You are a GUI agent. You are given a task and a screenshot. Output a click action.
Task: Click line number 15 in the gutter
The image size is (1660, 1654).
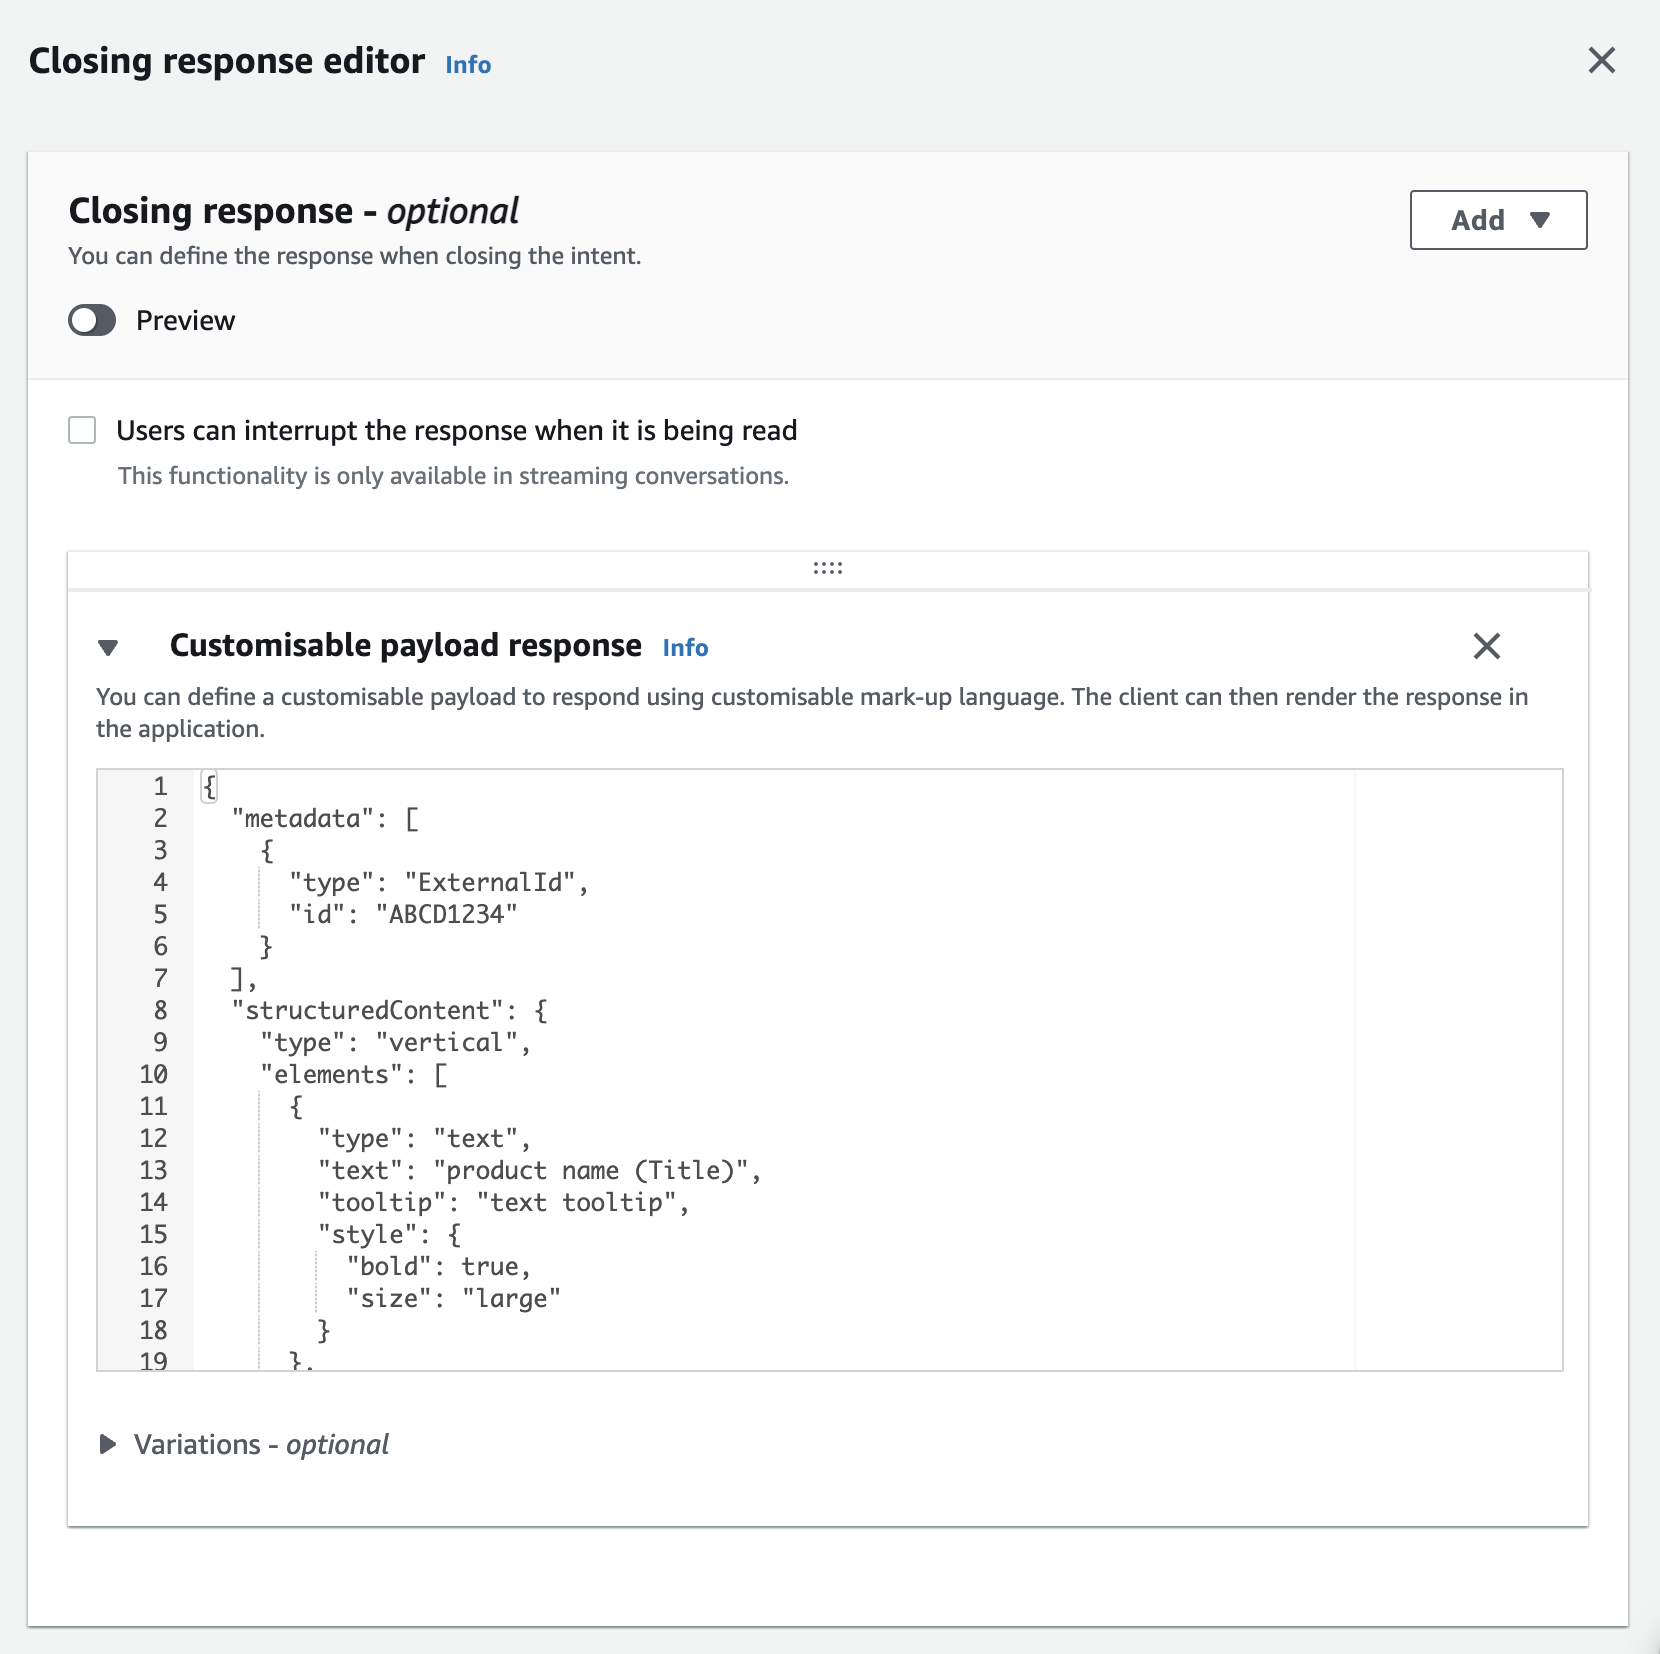tap(153, 1234)
